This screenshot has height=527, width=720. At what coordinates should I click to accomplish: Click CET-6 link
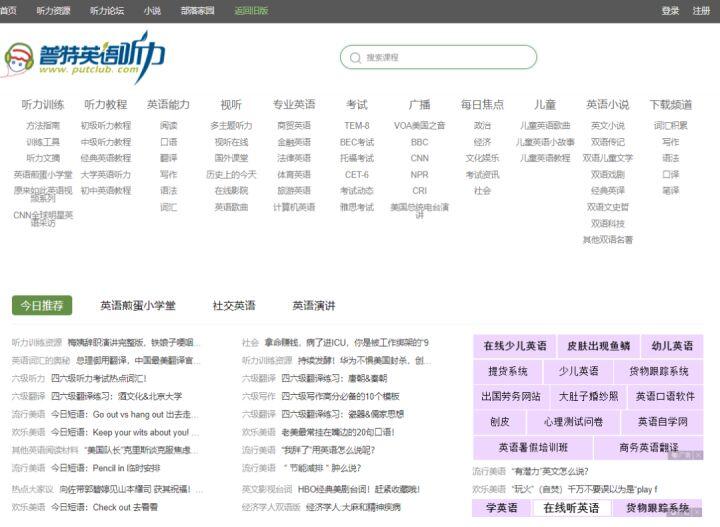[x=357, y=174]
